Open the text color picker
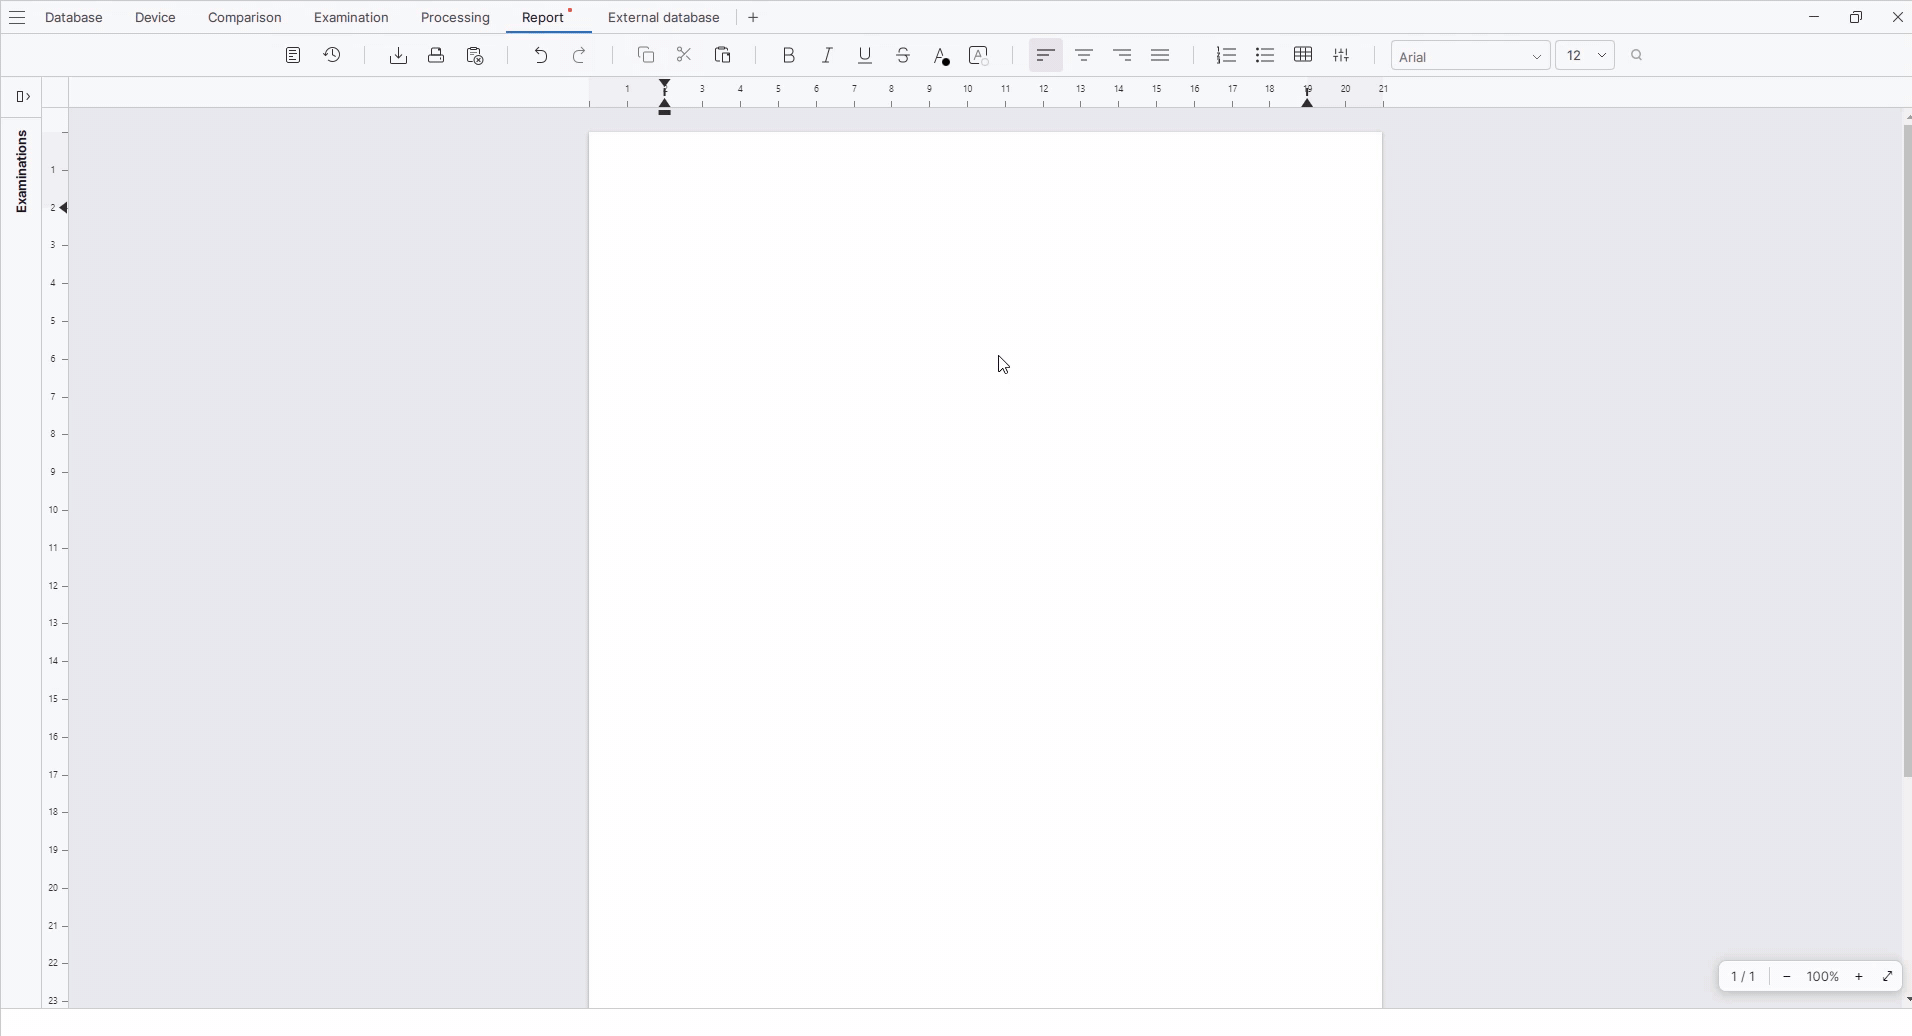 [941, 56]
